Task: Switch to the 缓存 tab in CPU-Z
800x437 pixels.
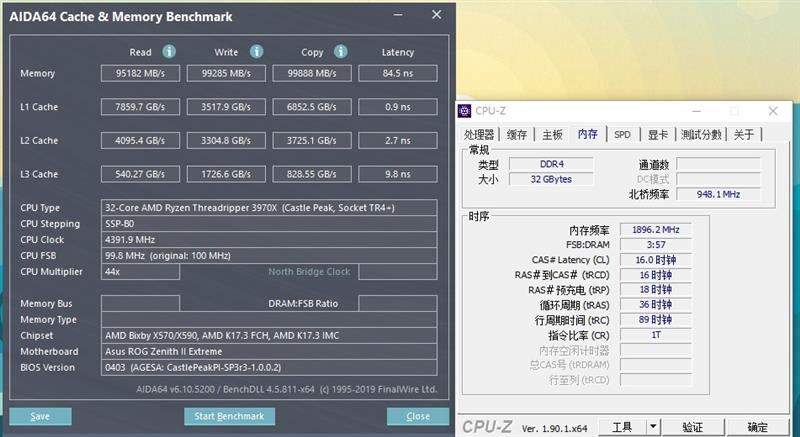Action: tap(517, 135)
